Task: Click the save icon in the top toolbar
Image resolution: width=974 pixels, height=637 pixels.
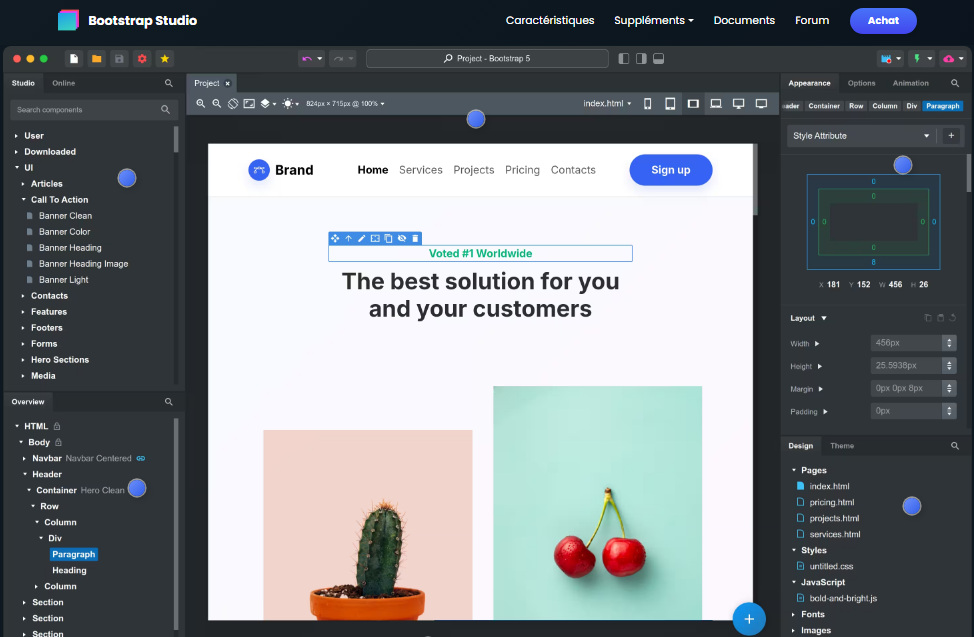Action: point(118,59)
